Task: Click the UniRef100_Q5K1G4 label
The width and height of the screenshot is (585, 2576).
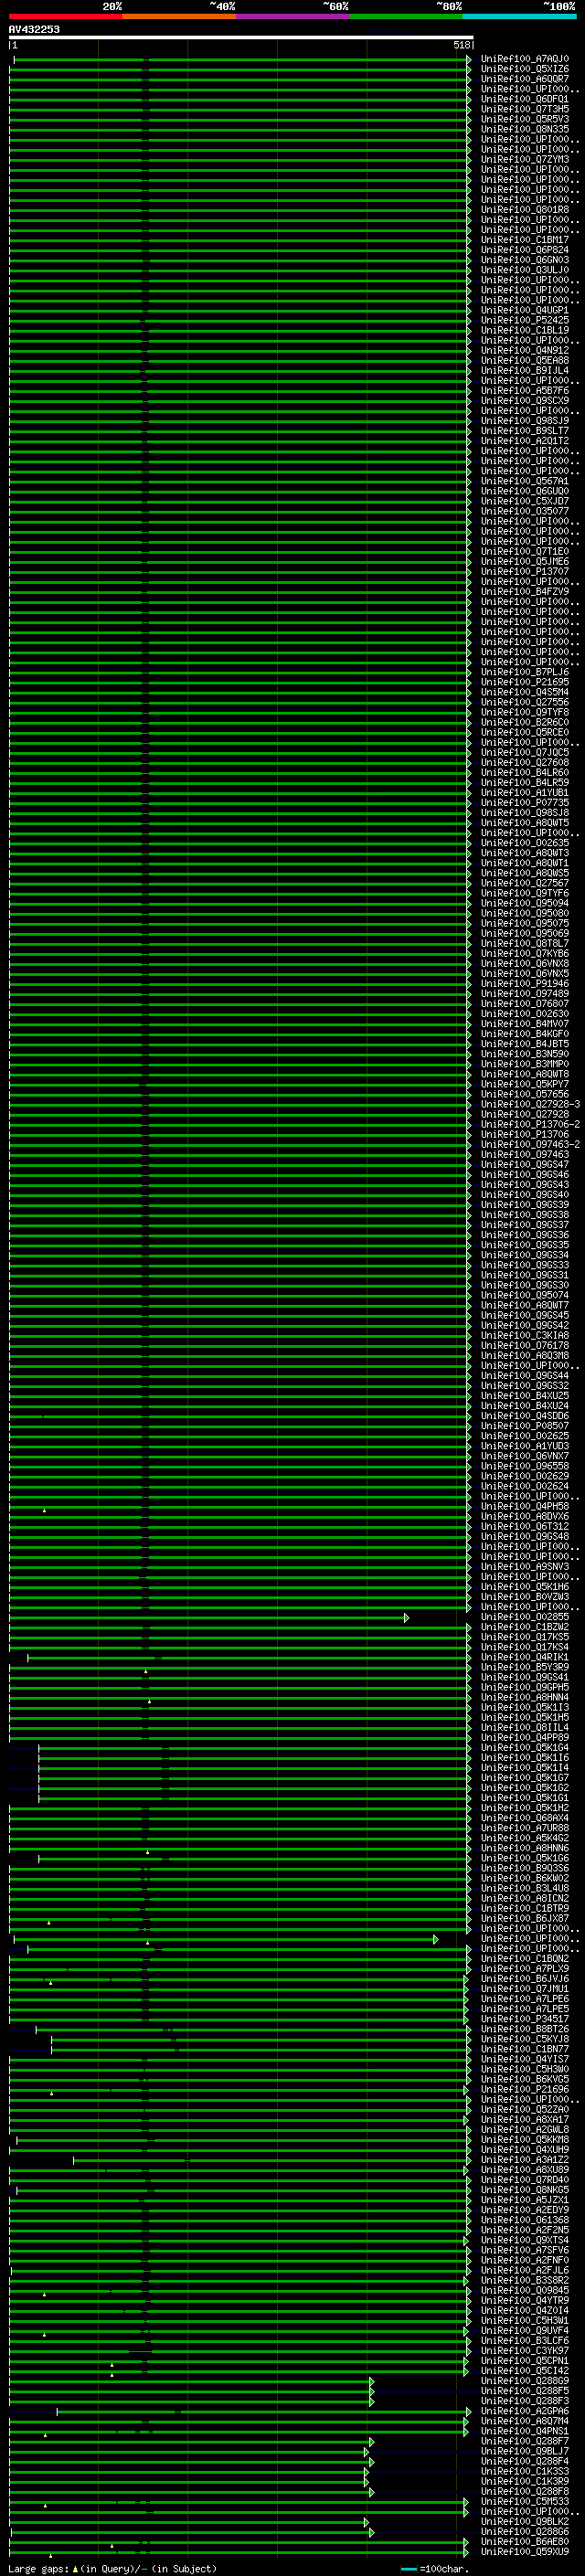Action: point(525,1748)
